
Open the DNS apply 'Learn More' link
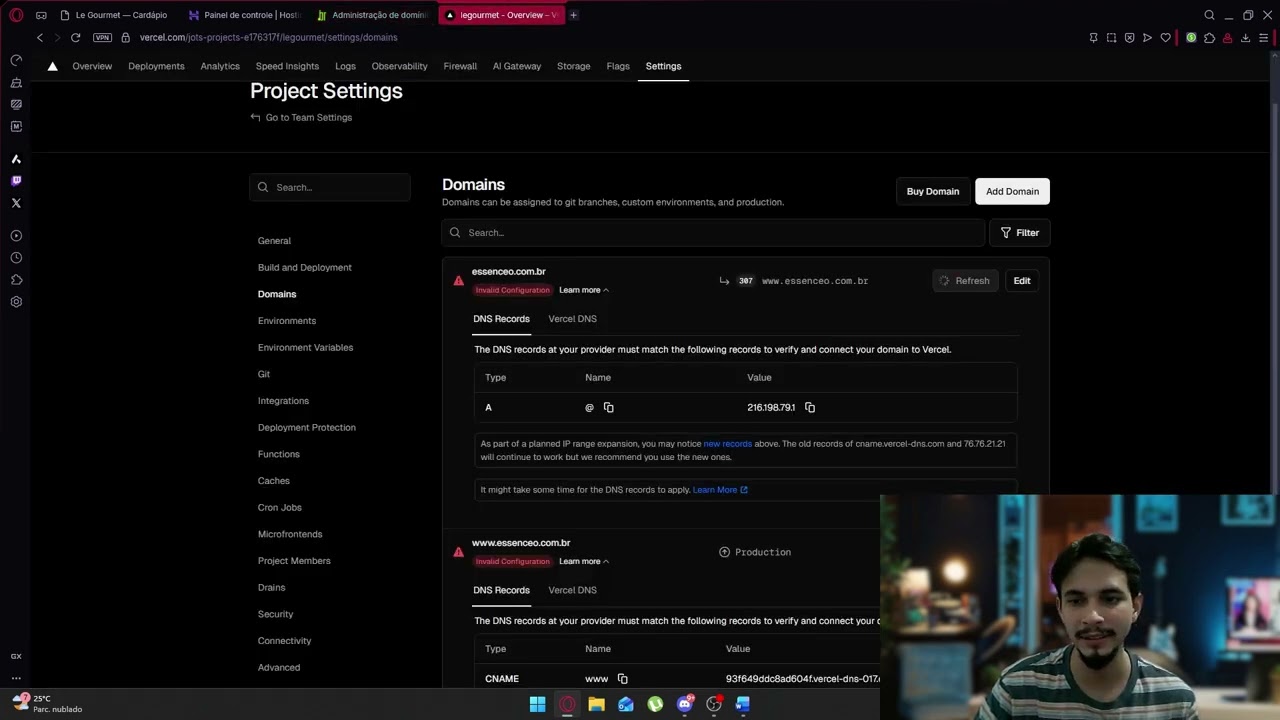(x=720, y=490)
